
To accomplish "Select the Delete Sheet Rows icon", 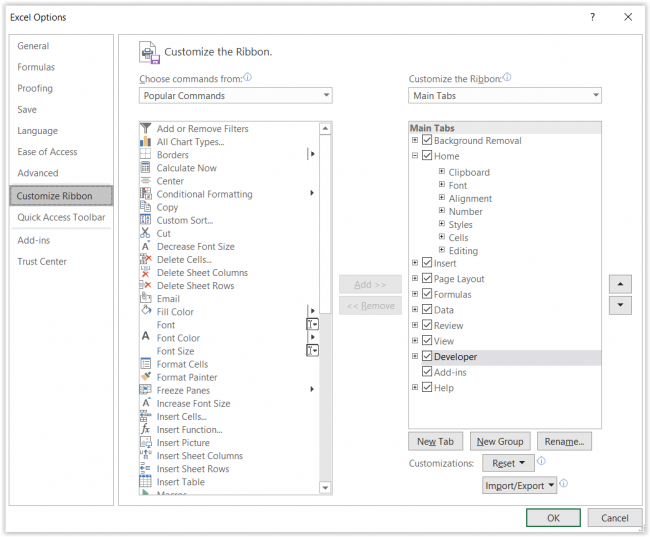I will coord(146,285).
